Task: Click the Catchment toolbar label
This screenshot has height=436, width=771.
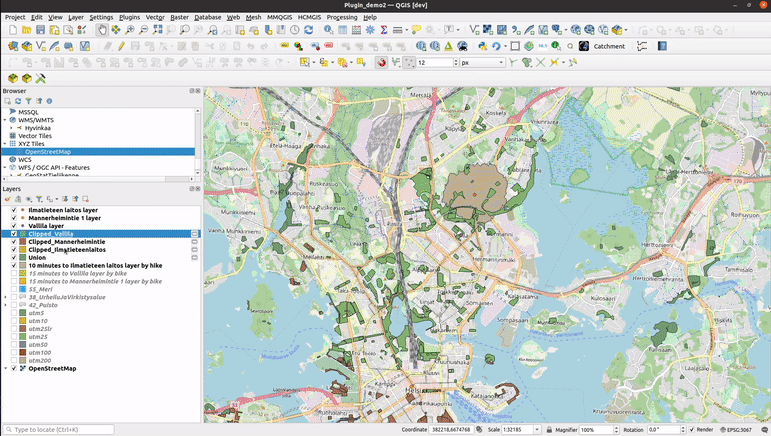Action: pos(609,46)
